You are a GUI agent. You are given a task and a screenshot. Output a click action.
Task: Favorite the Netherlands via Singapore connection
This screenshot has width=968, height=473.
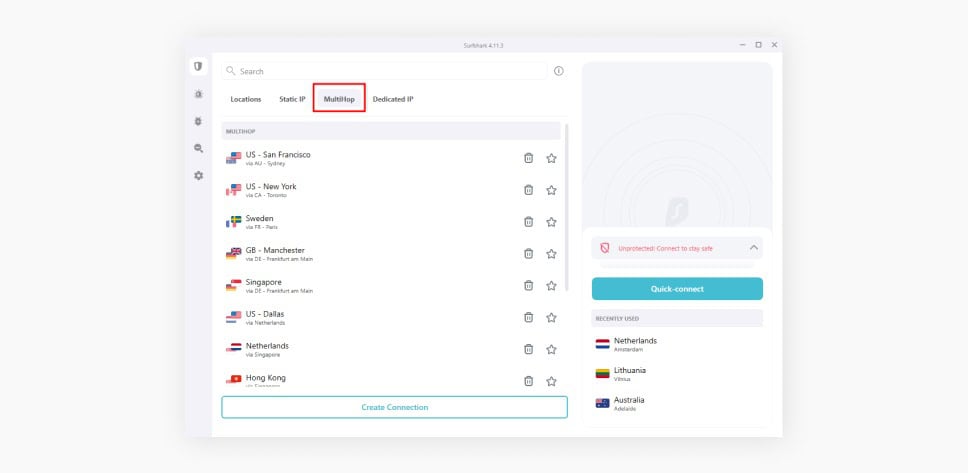(x=551, y=349)
